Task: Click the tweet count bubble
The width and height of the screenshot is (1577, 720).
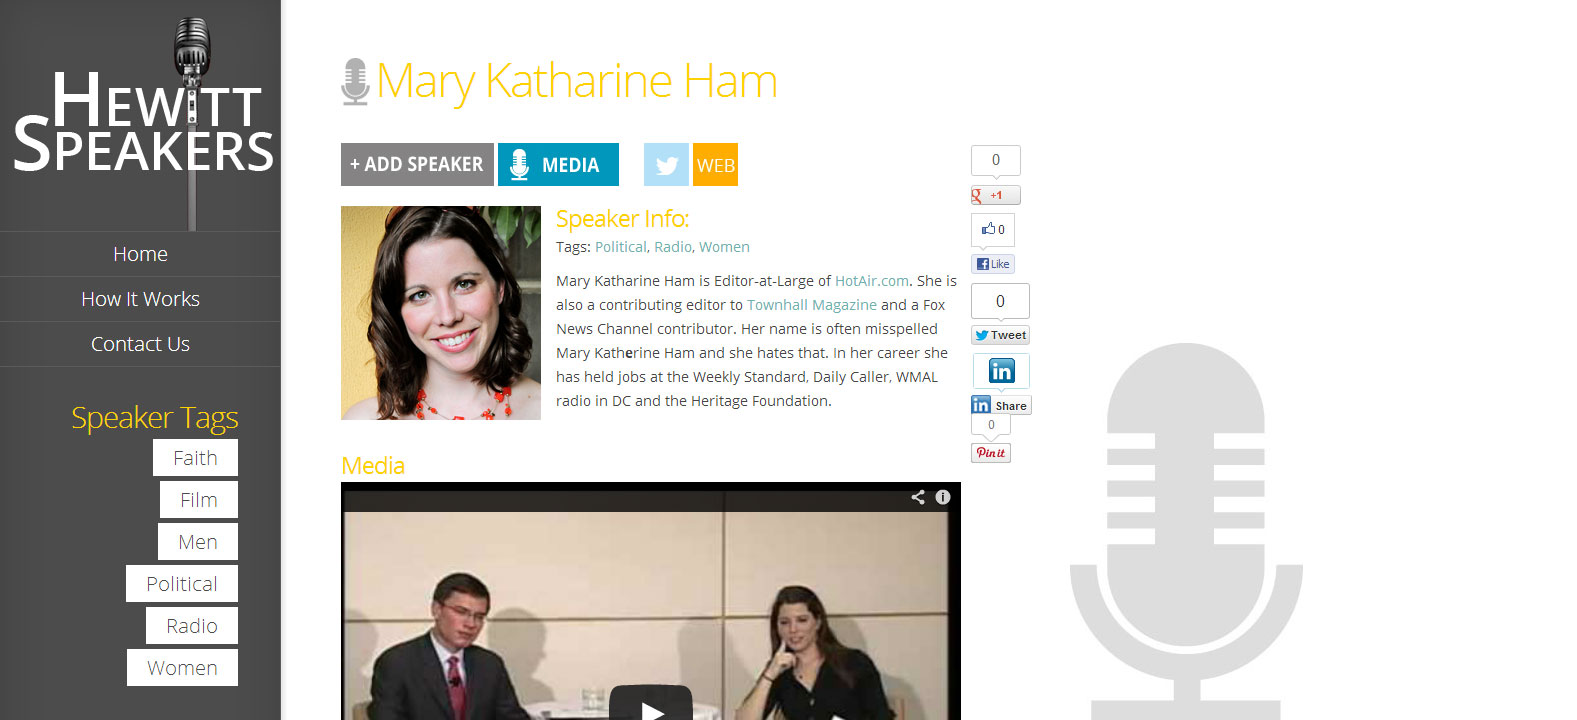Action: [1000, 301]
